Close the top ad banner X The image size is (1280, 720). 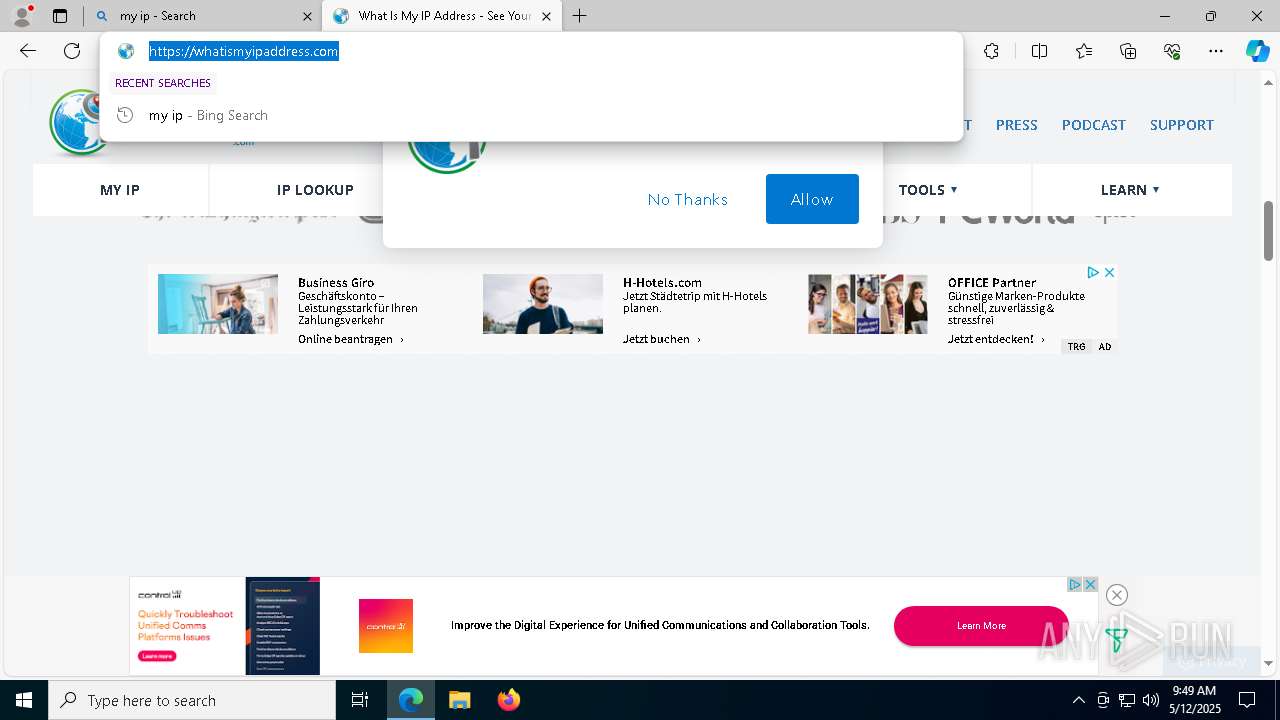point(1109,272)
